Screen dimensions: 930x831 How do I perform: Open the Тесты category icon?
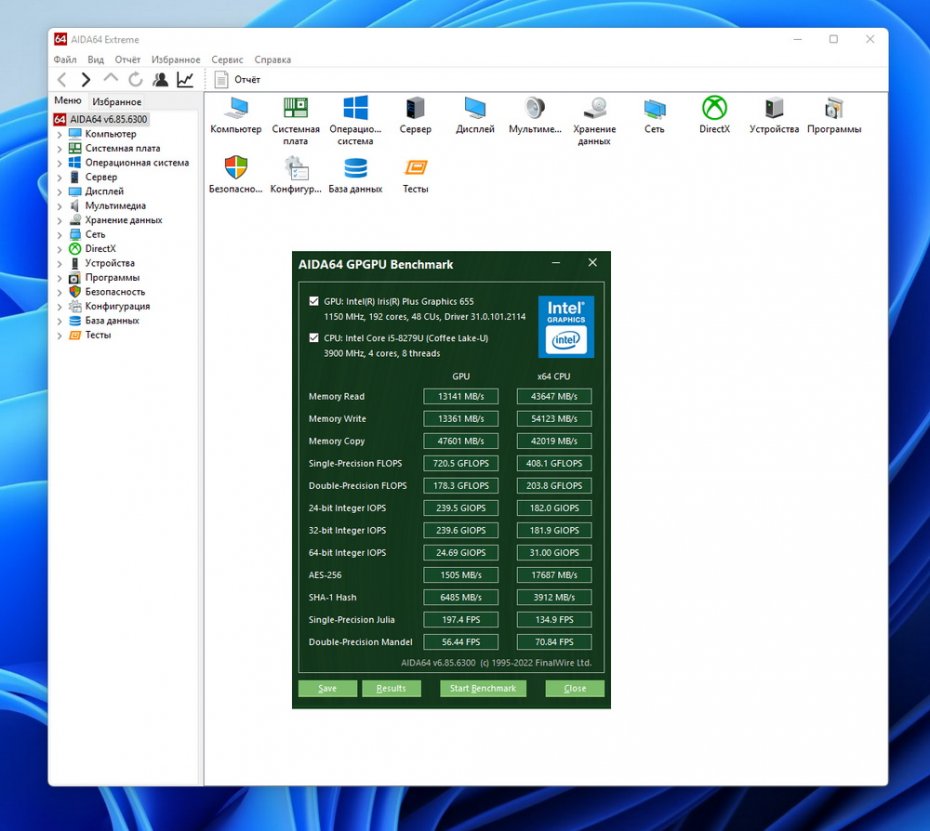pyautogui.click(x=415, y=169)
